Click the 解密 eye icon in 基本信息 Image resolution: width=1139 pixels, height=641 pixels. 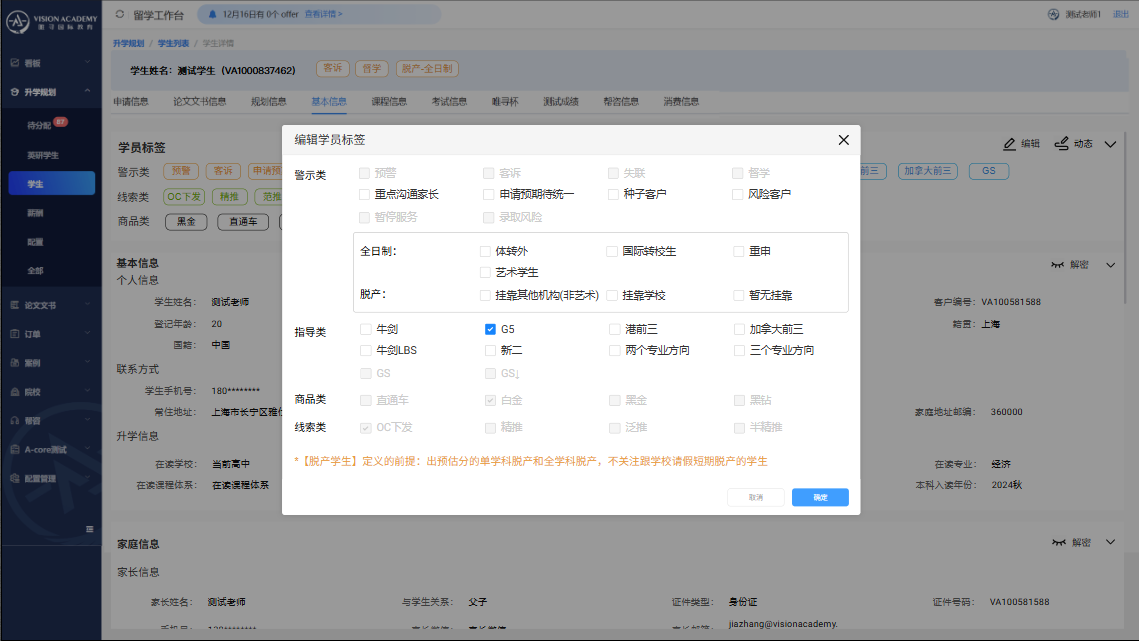point(1058,265)
